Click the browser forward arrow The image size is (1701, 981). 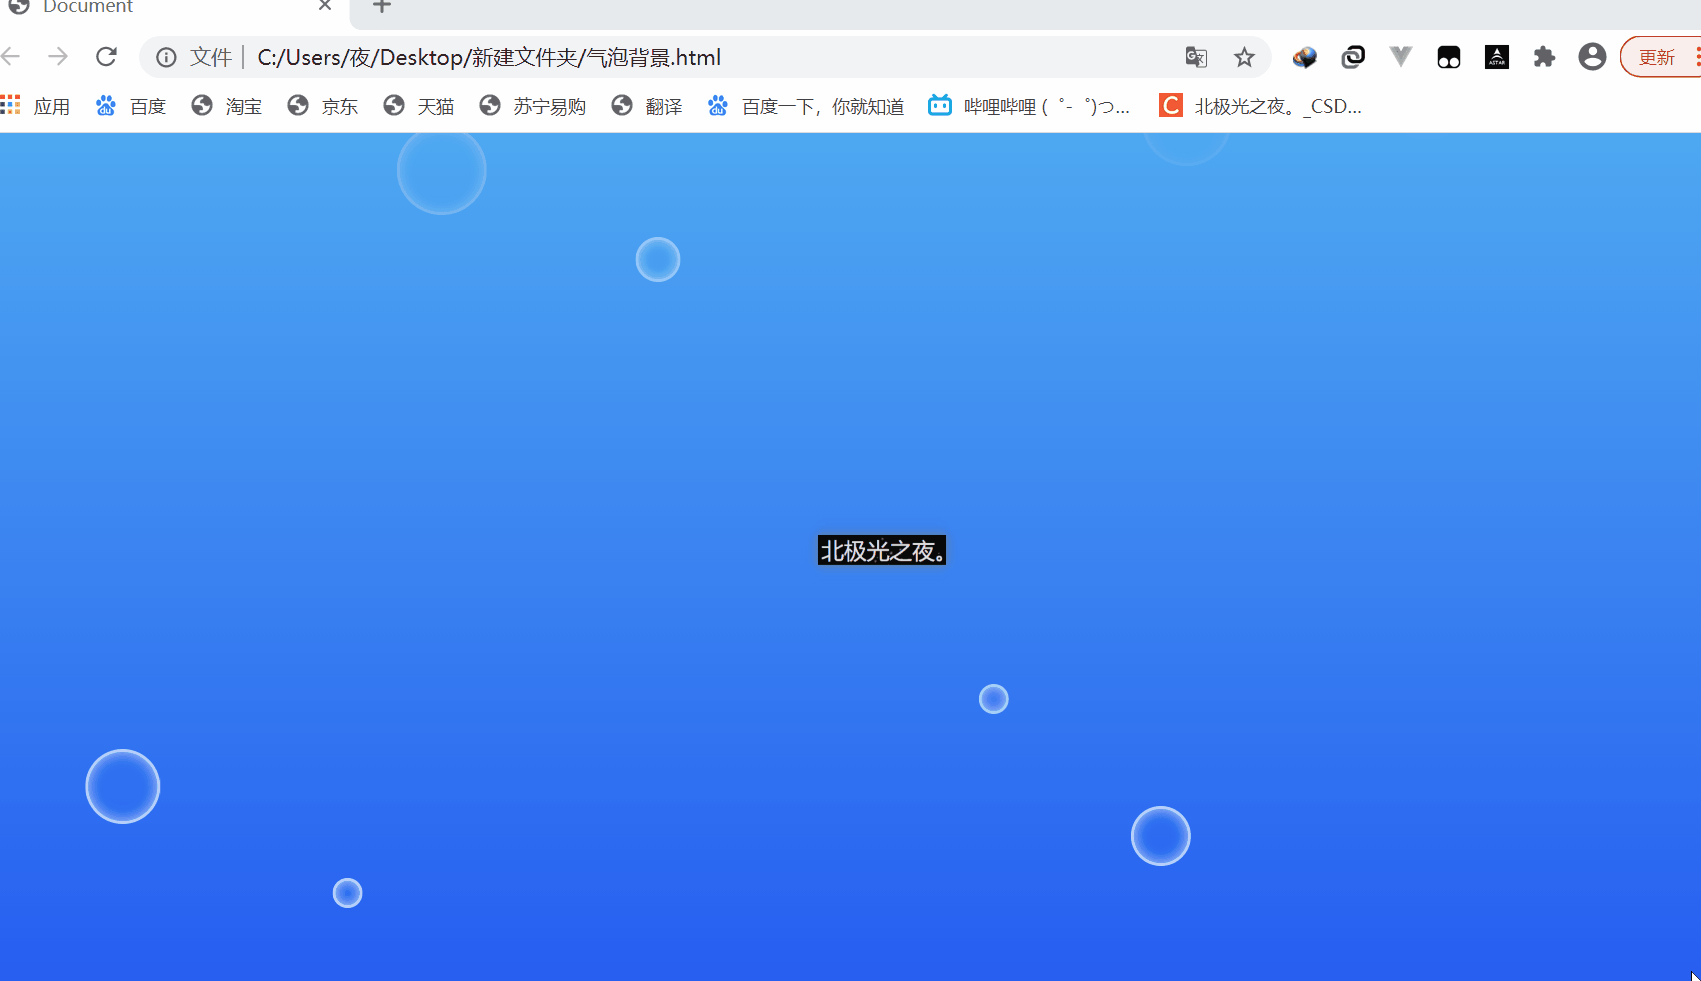tap(58, 57)
